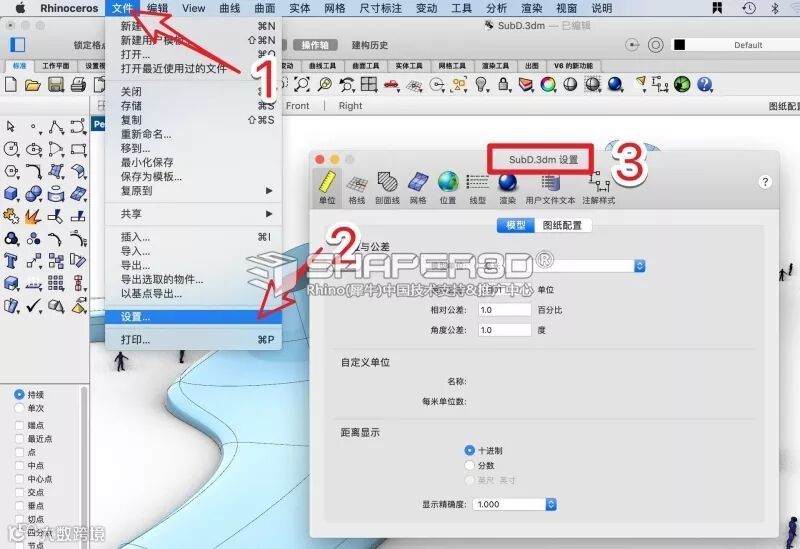Select the Text (T) tool in toolbox
The height and width of the screenshot is (549, 800).
click(x=11, y=261)
